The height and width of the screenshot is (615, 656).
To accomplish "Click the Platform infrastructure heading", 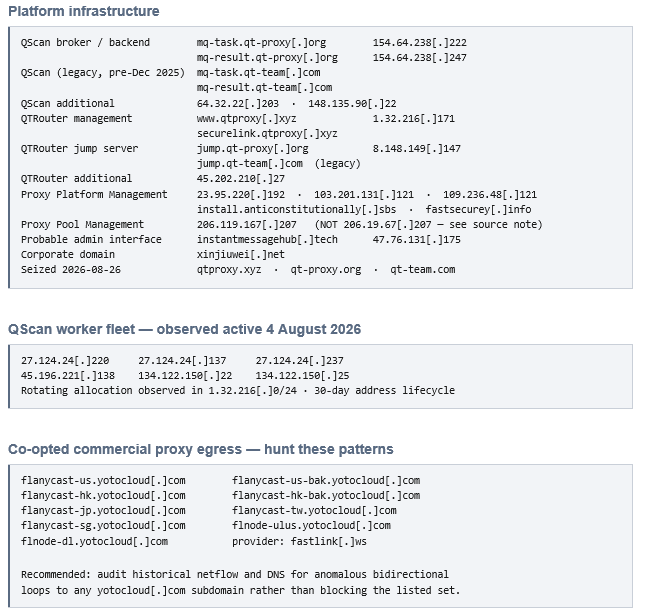I will click(84, 11).
